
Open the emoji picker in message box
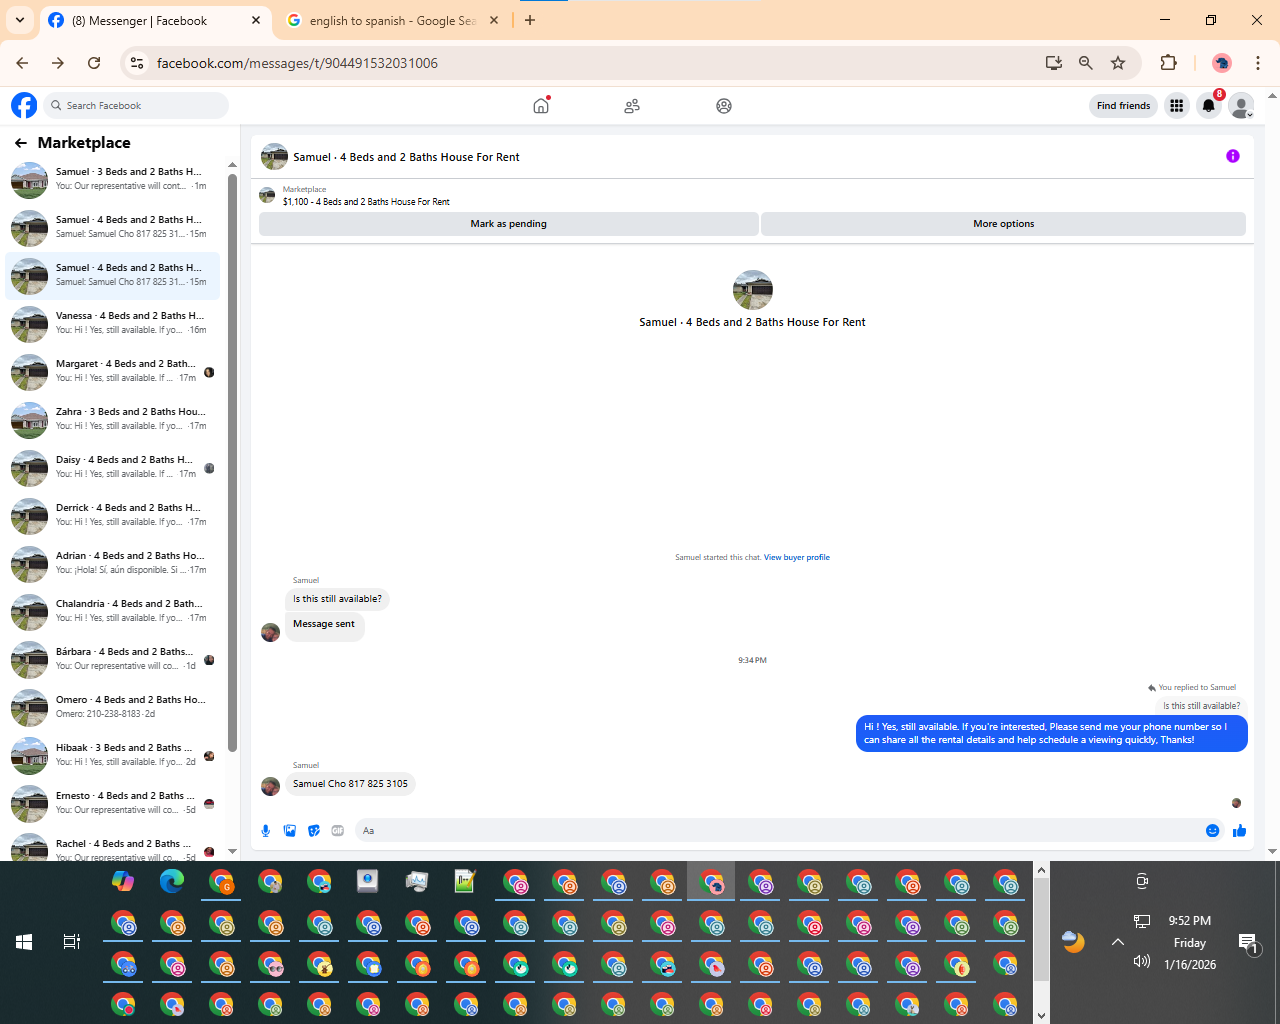[1213, 830]
